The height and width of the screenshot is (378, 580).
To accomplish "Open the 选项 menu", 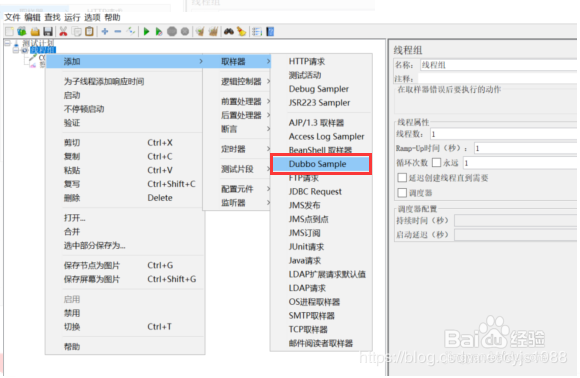I will pos(92,17).
